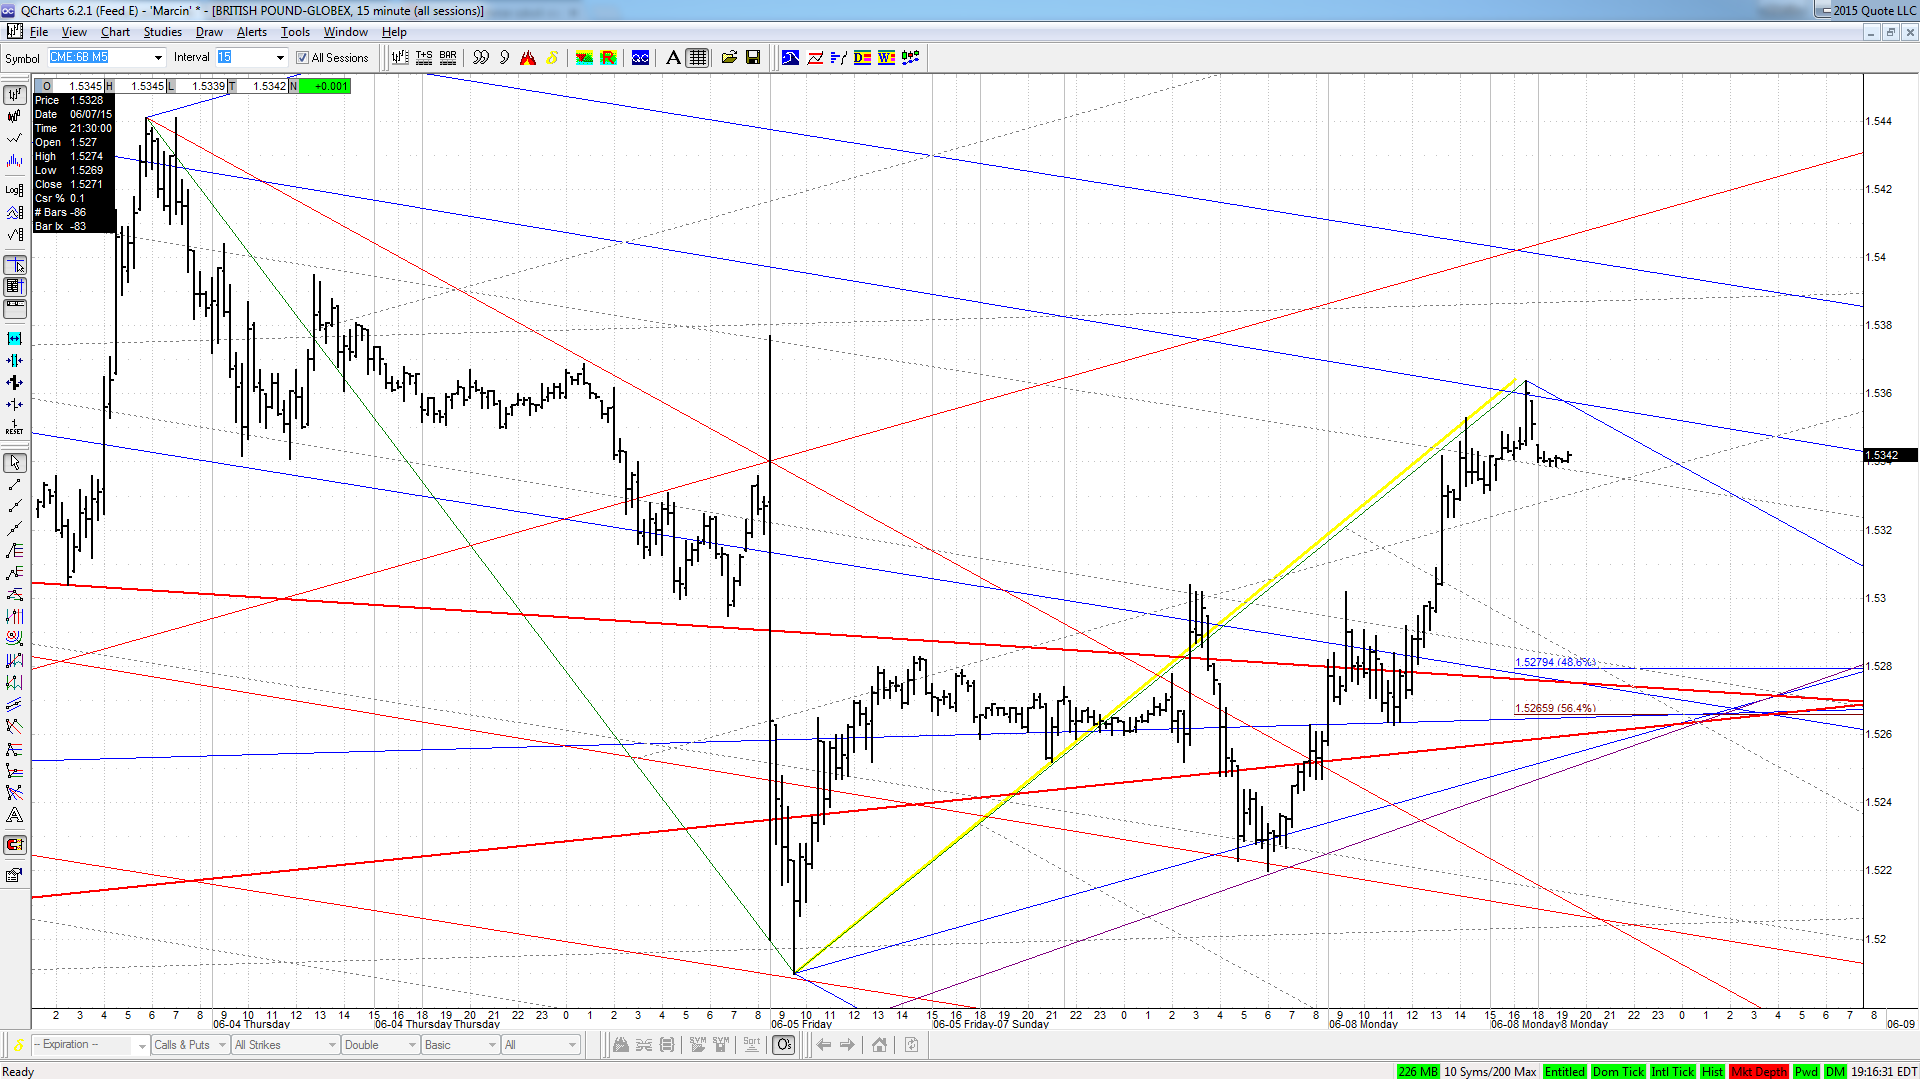Select the pointer arrow tool in left sidebar

pyautogui.click(x=15, y=463)
